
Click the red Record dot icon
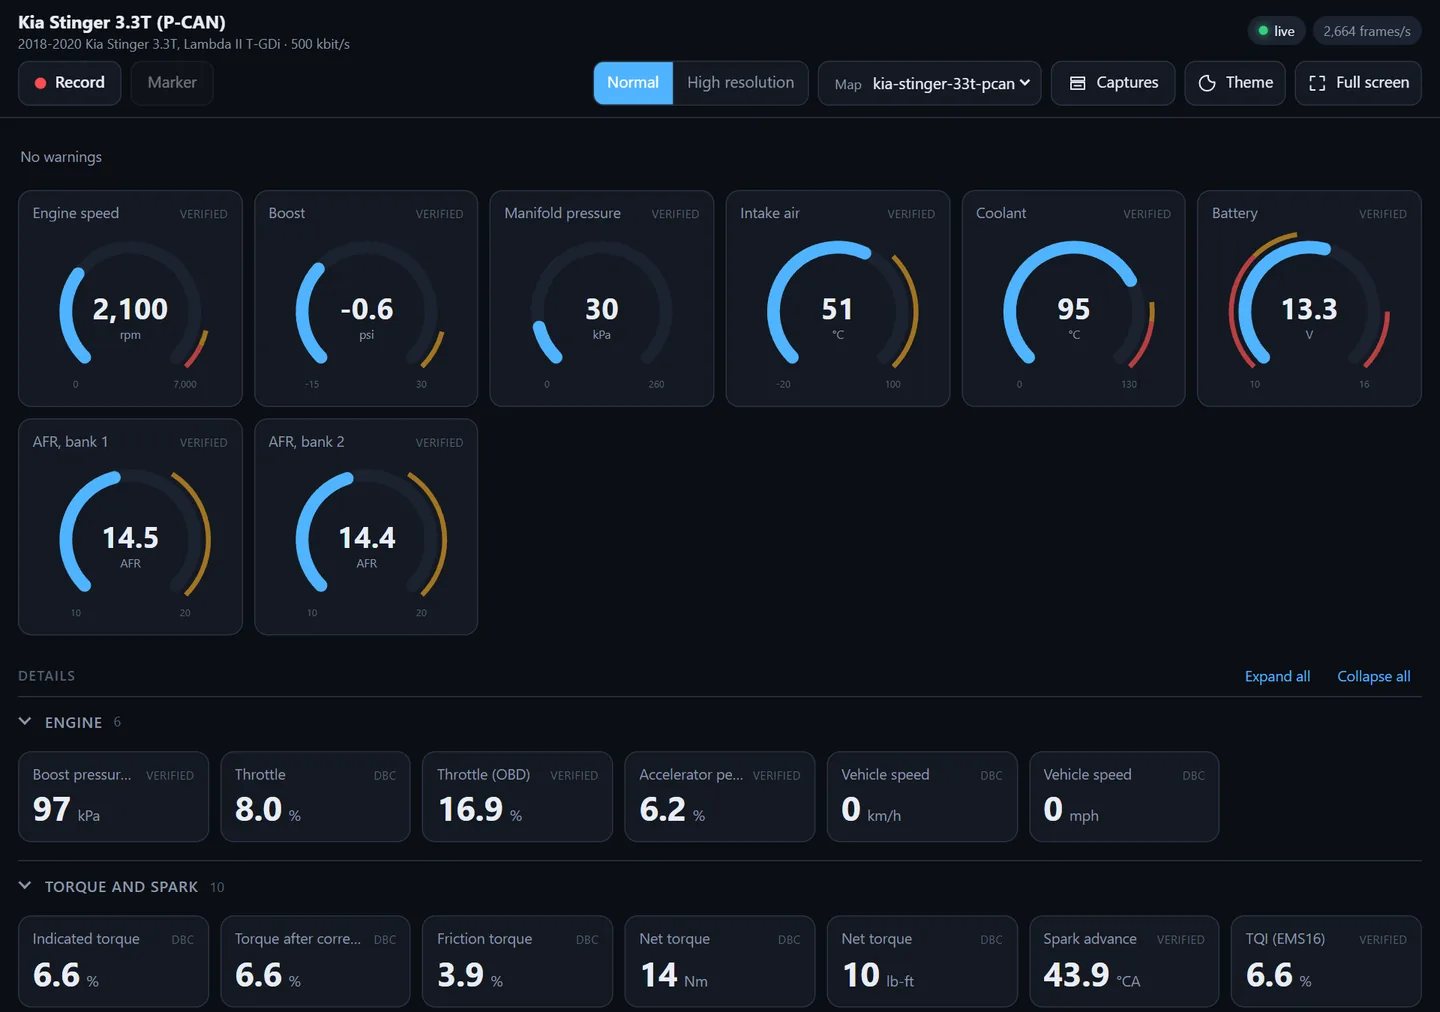pos(40,83)
